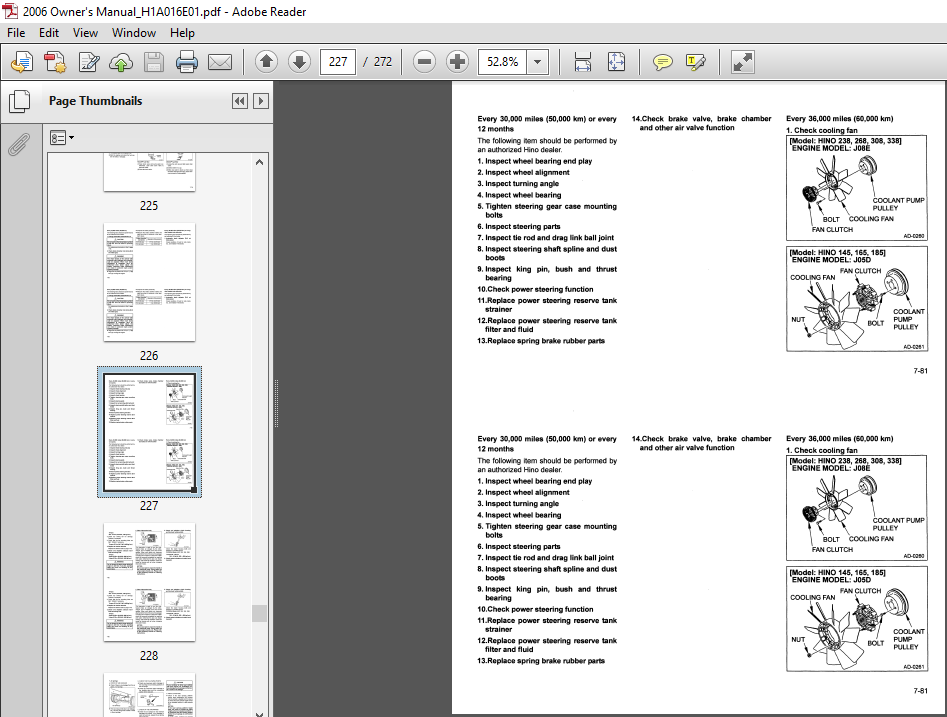947x717 pixels.
Task: Click the Save file floppy icon
Action: (x=154, y=62)
